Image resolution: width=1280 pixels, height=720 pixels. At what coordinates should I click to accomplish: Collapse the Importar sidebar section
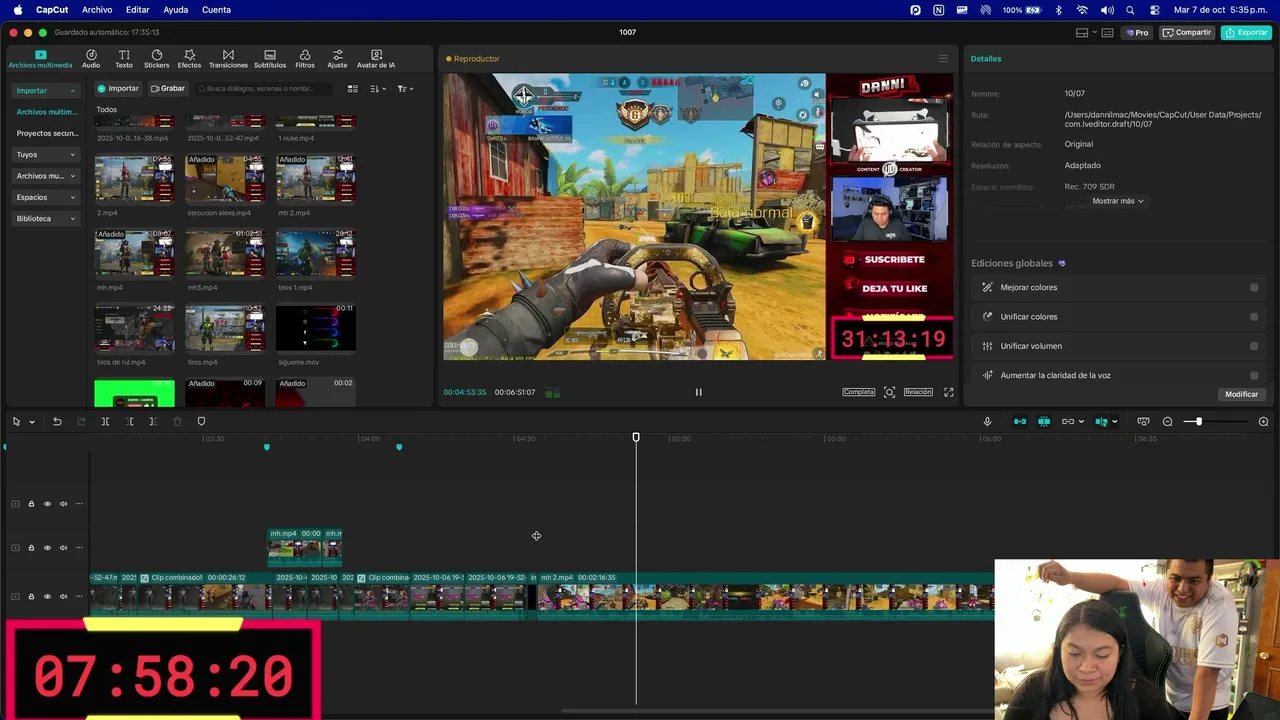73,91
